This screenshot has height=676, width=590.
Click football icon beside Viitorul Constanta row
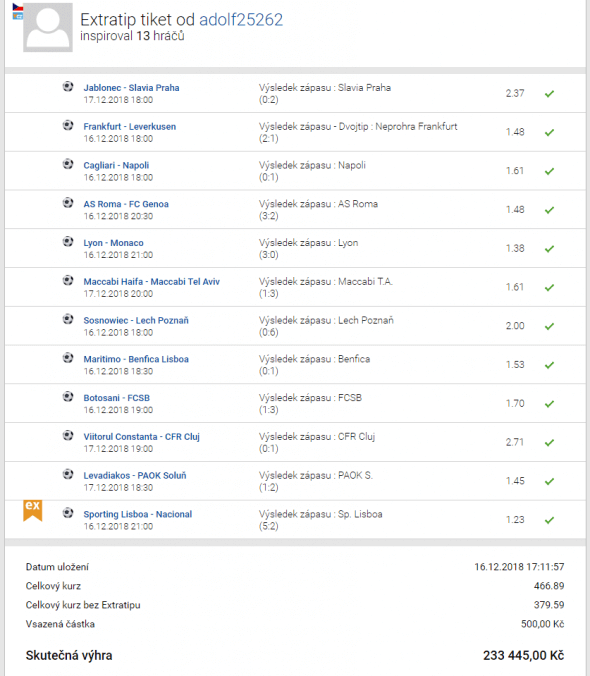tap(68, 435)
